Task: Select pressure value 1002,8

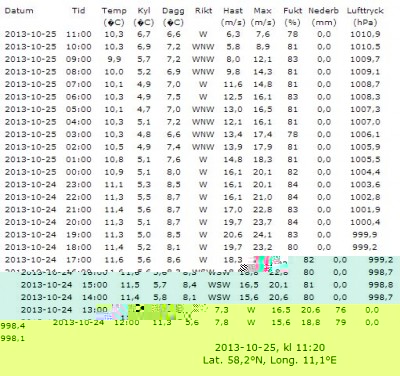Action: click(365, 197)
